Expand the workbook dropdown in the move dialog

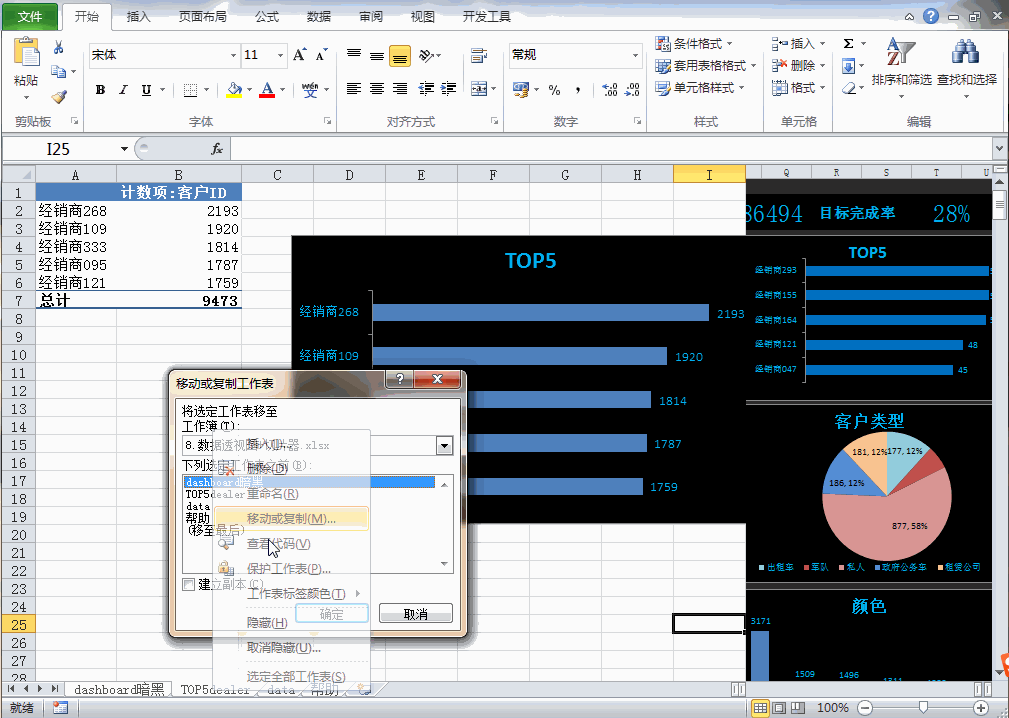pyautogui.click(x=444, y=445)
